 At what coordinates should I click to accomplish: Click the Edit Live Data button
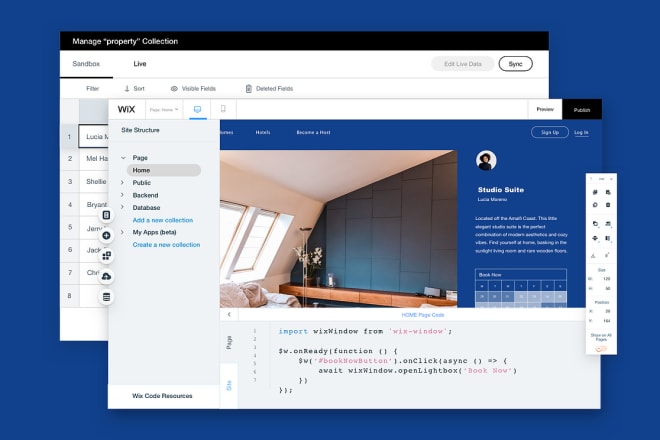pos(463,64)
